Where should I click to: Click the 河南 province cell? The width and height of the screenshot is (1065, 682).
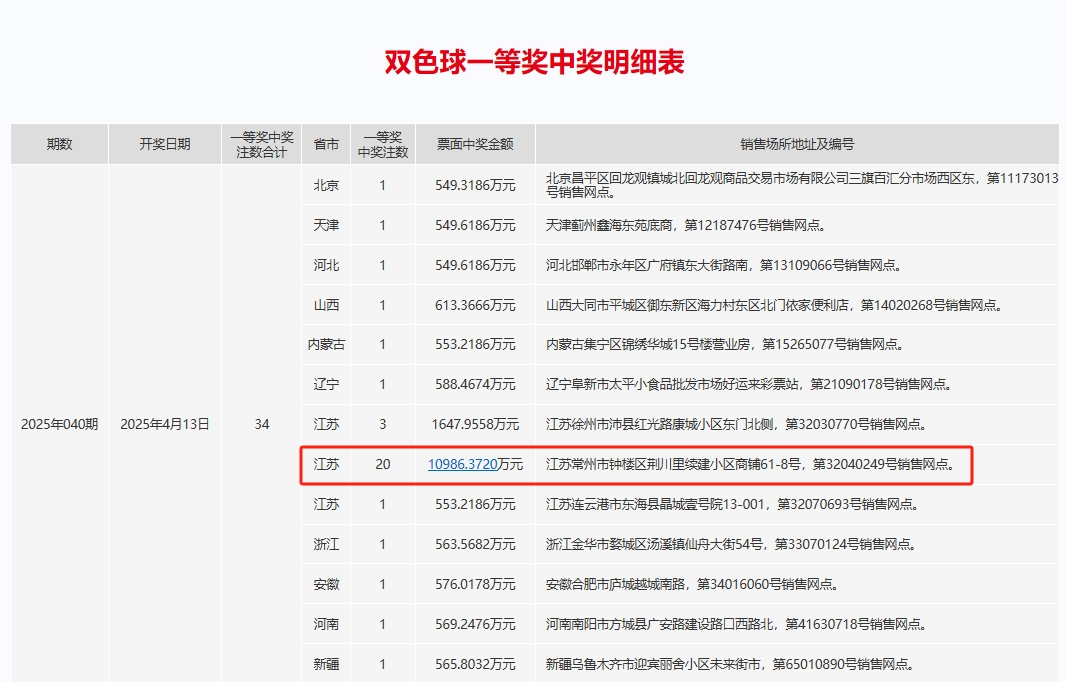click(326, 624)
